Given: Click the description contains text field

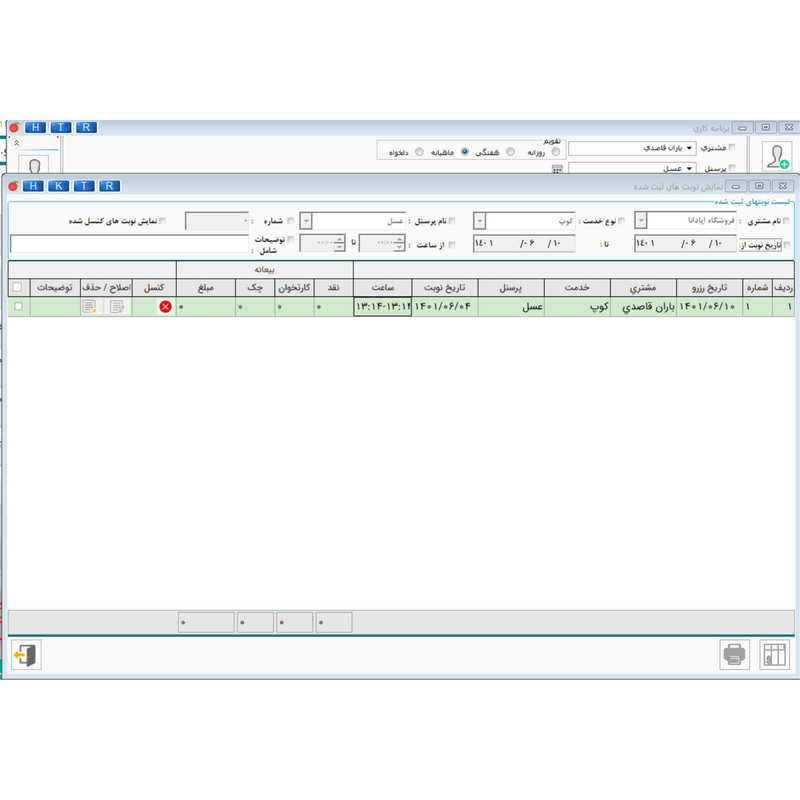Looking at the screenshot, I should coord(129,244).
